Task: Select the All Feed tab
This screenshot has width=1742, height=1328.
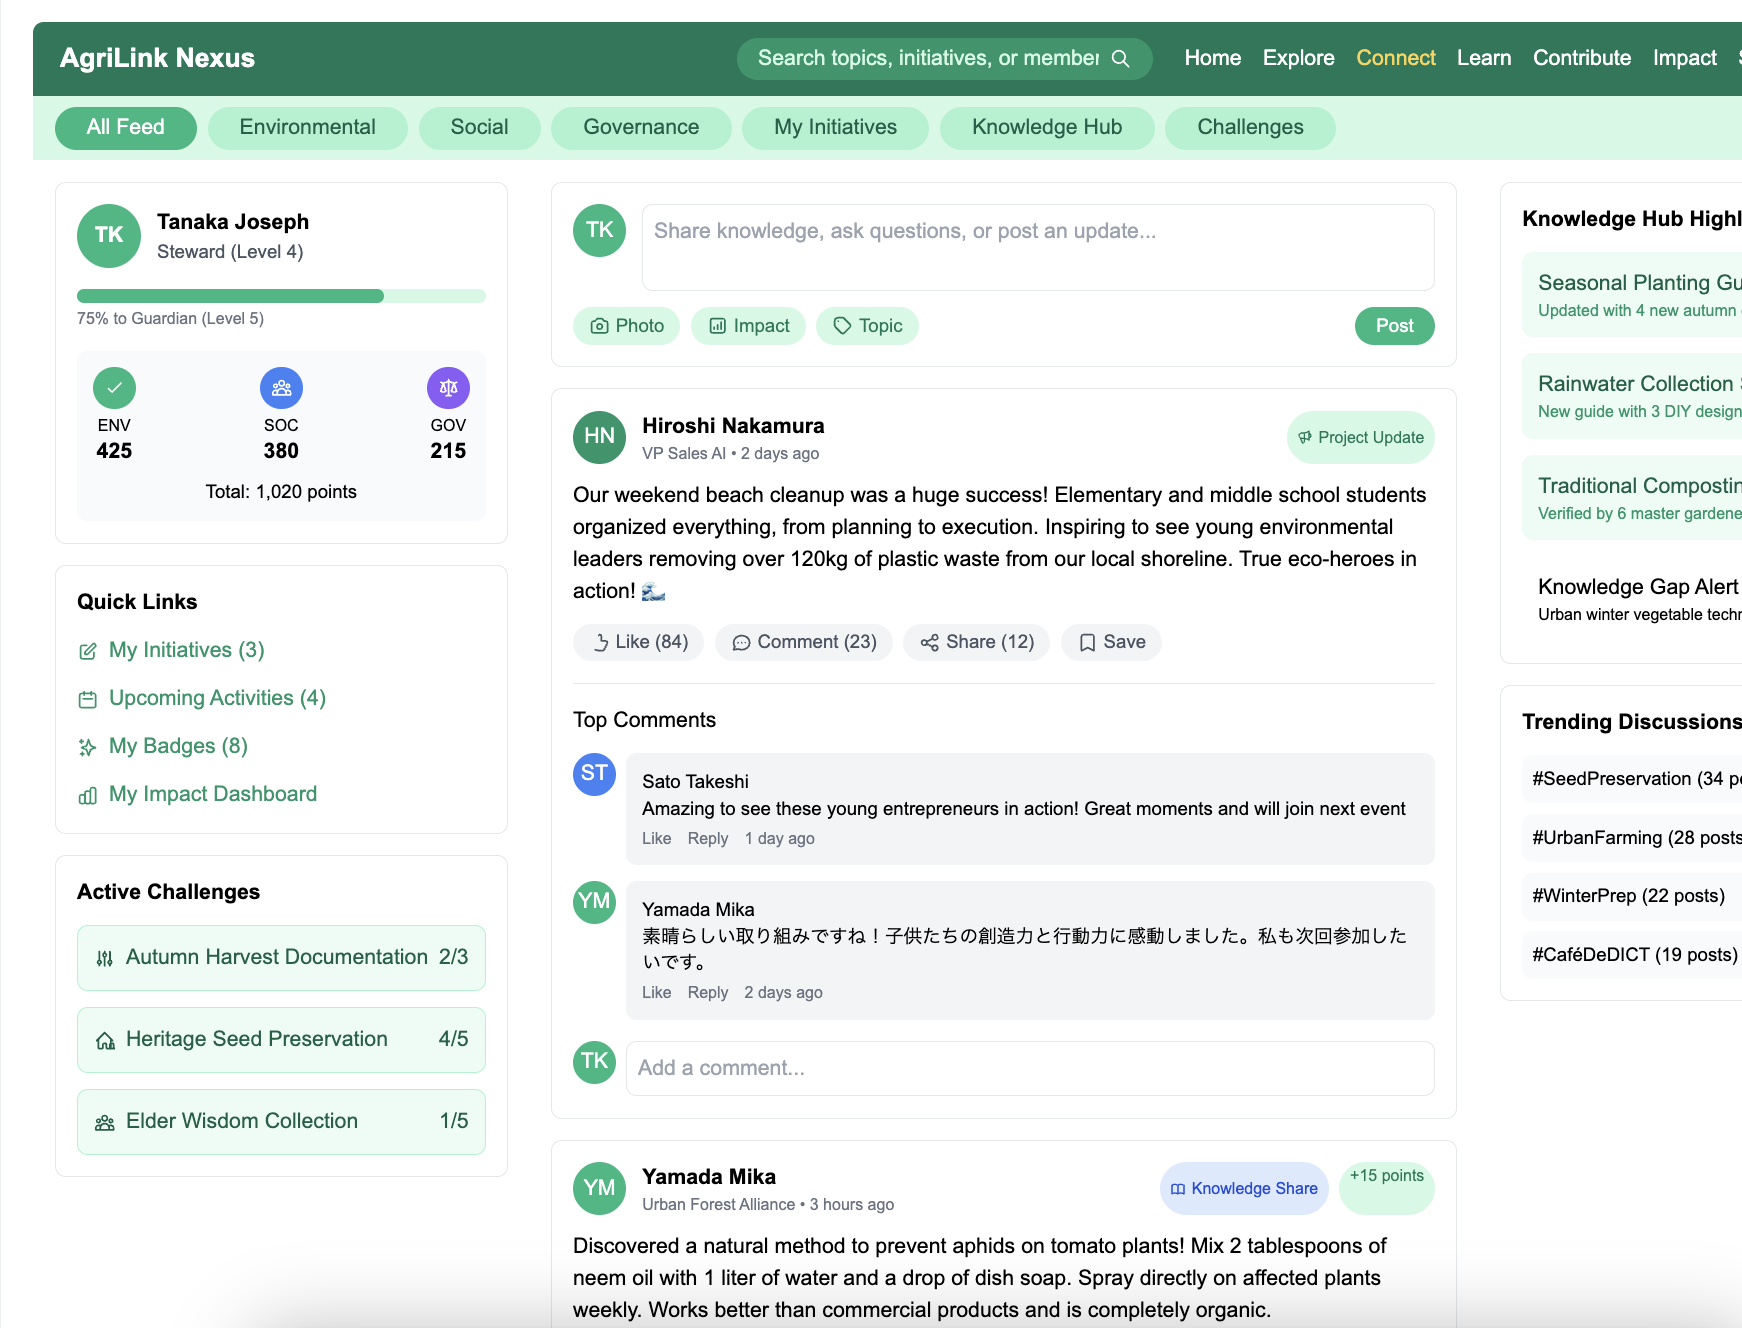Action: (126, 128)
